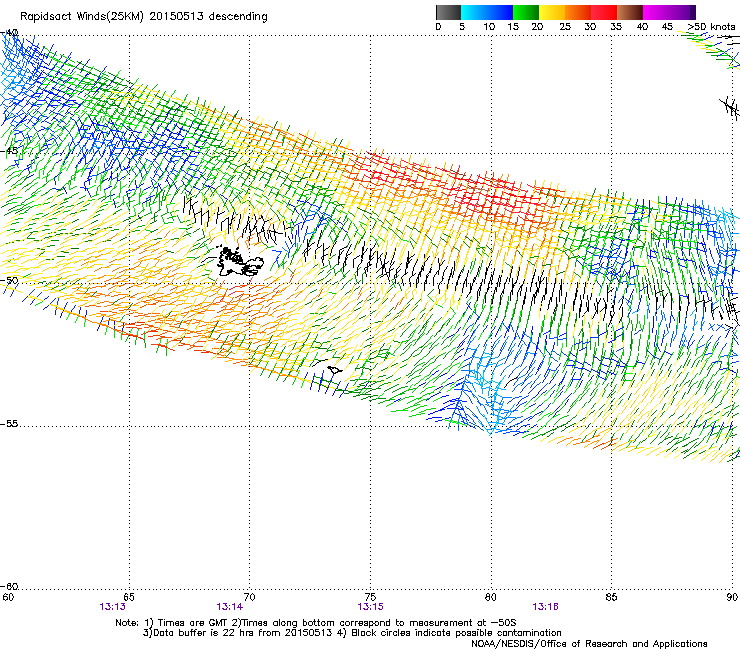Click the red 30-35 knots legend segment
The image size is (740, 650).
point(604,12)
